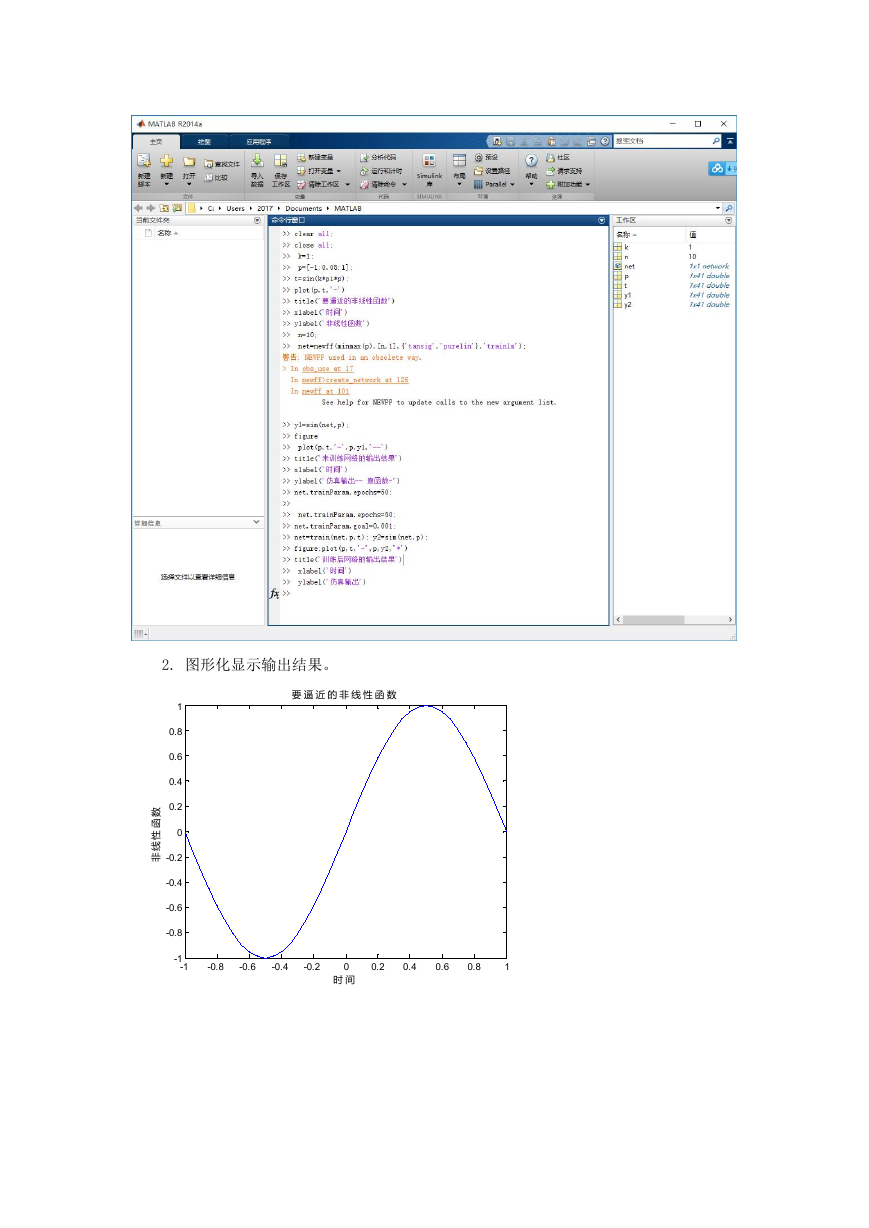The width and height of the screenshot is (869, 1228).
Task: Click the Layout (布局) icon
Action: [x=459, y=160]
